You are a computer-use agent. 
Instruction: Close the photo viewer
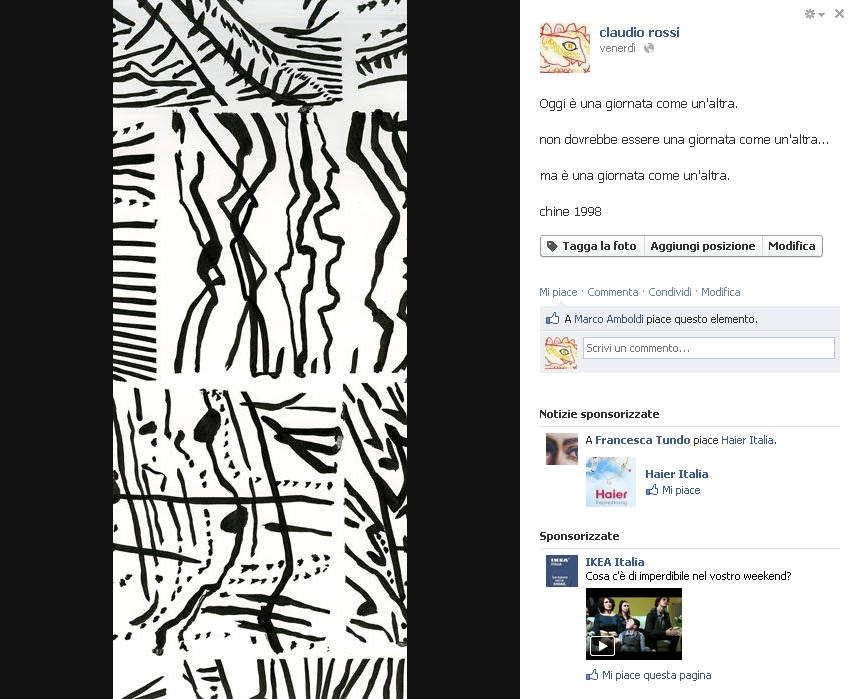tap(839, 14)
